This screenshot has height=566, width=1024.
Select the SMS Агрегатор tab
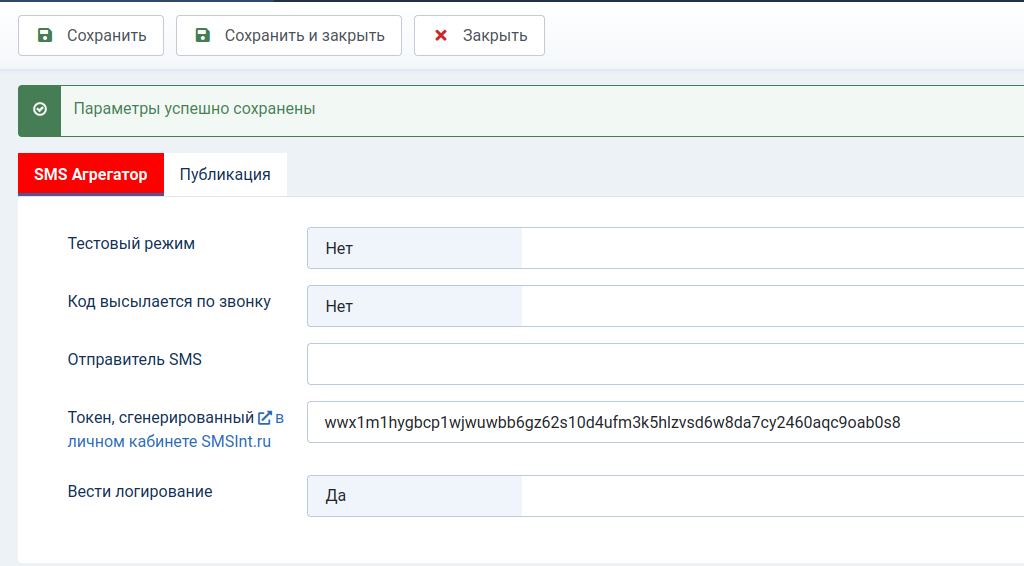click(91, 174)
